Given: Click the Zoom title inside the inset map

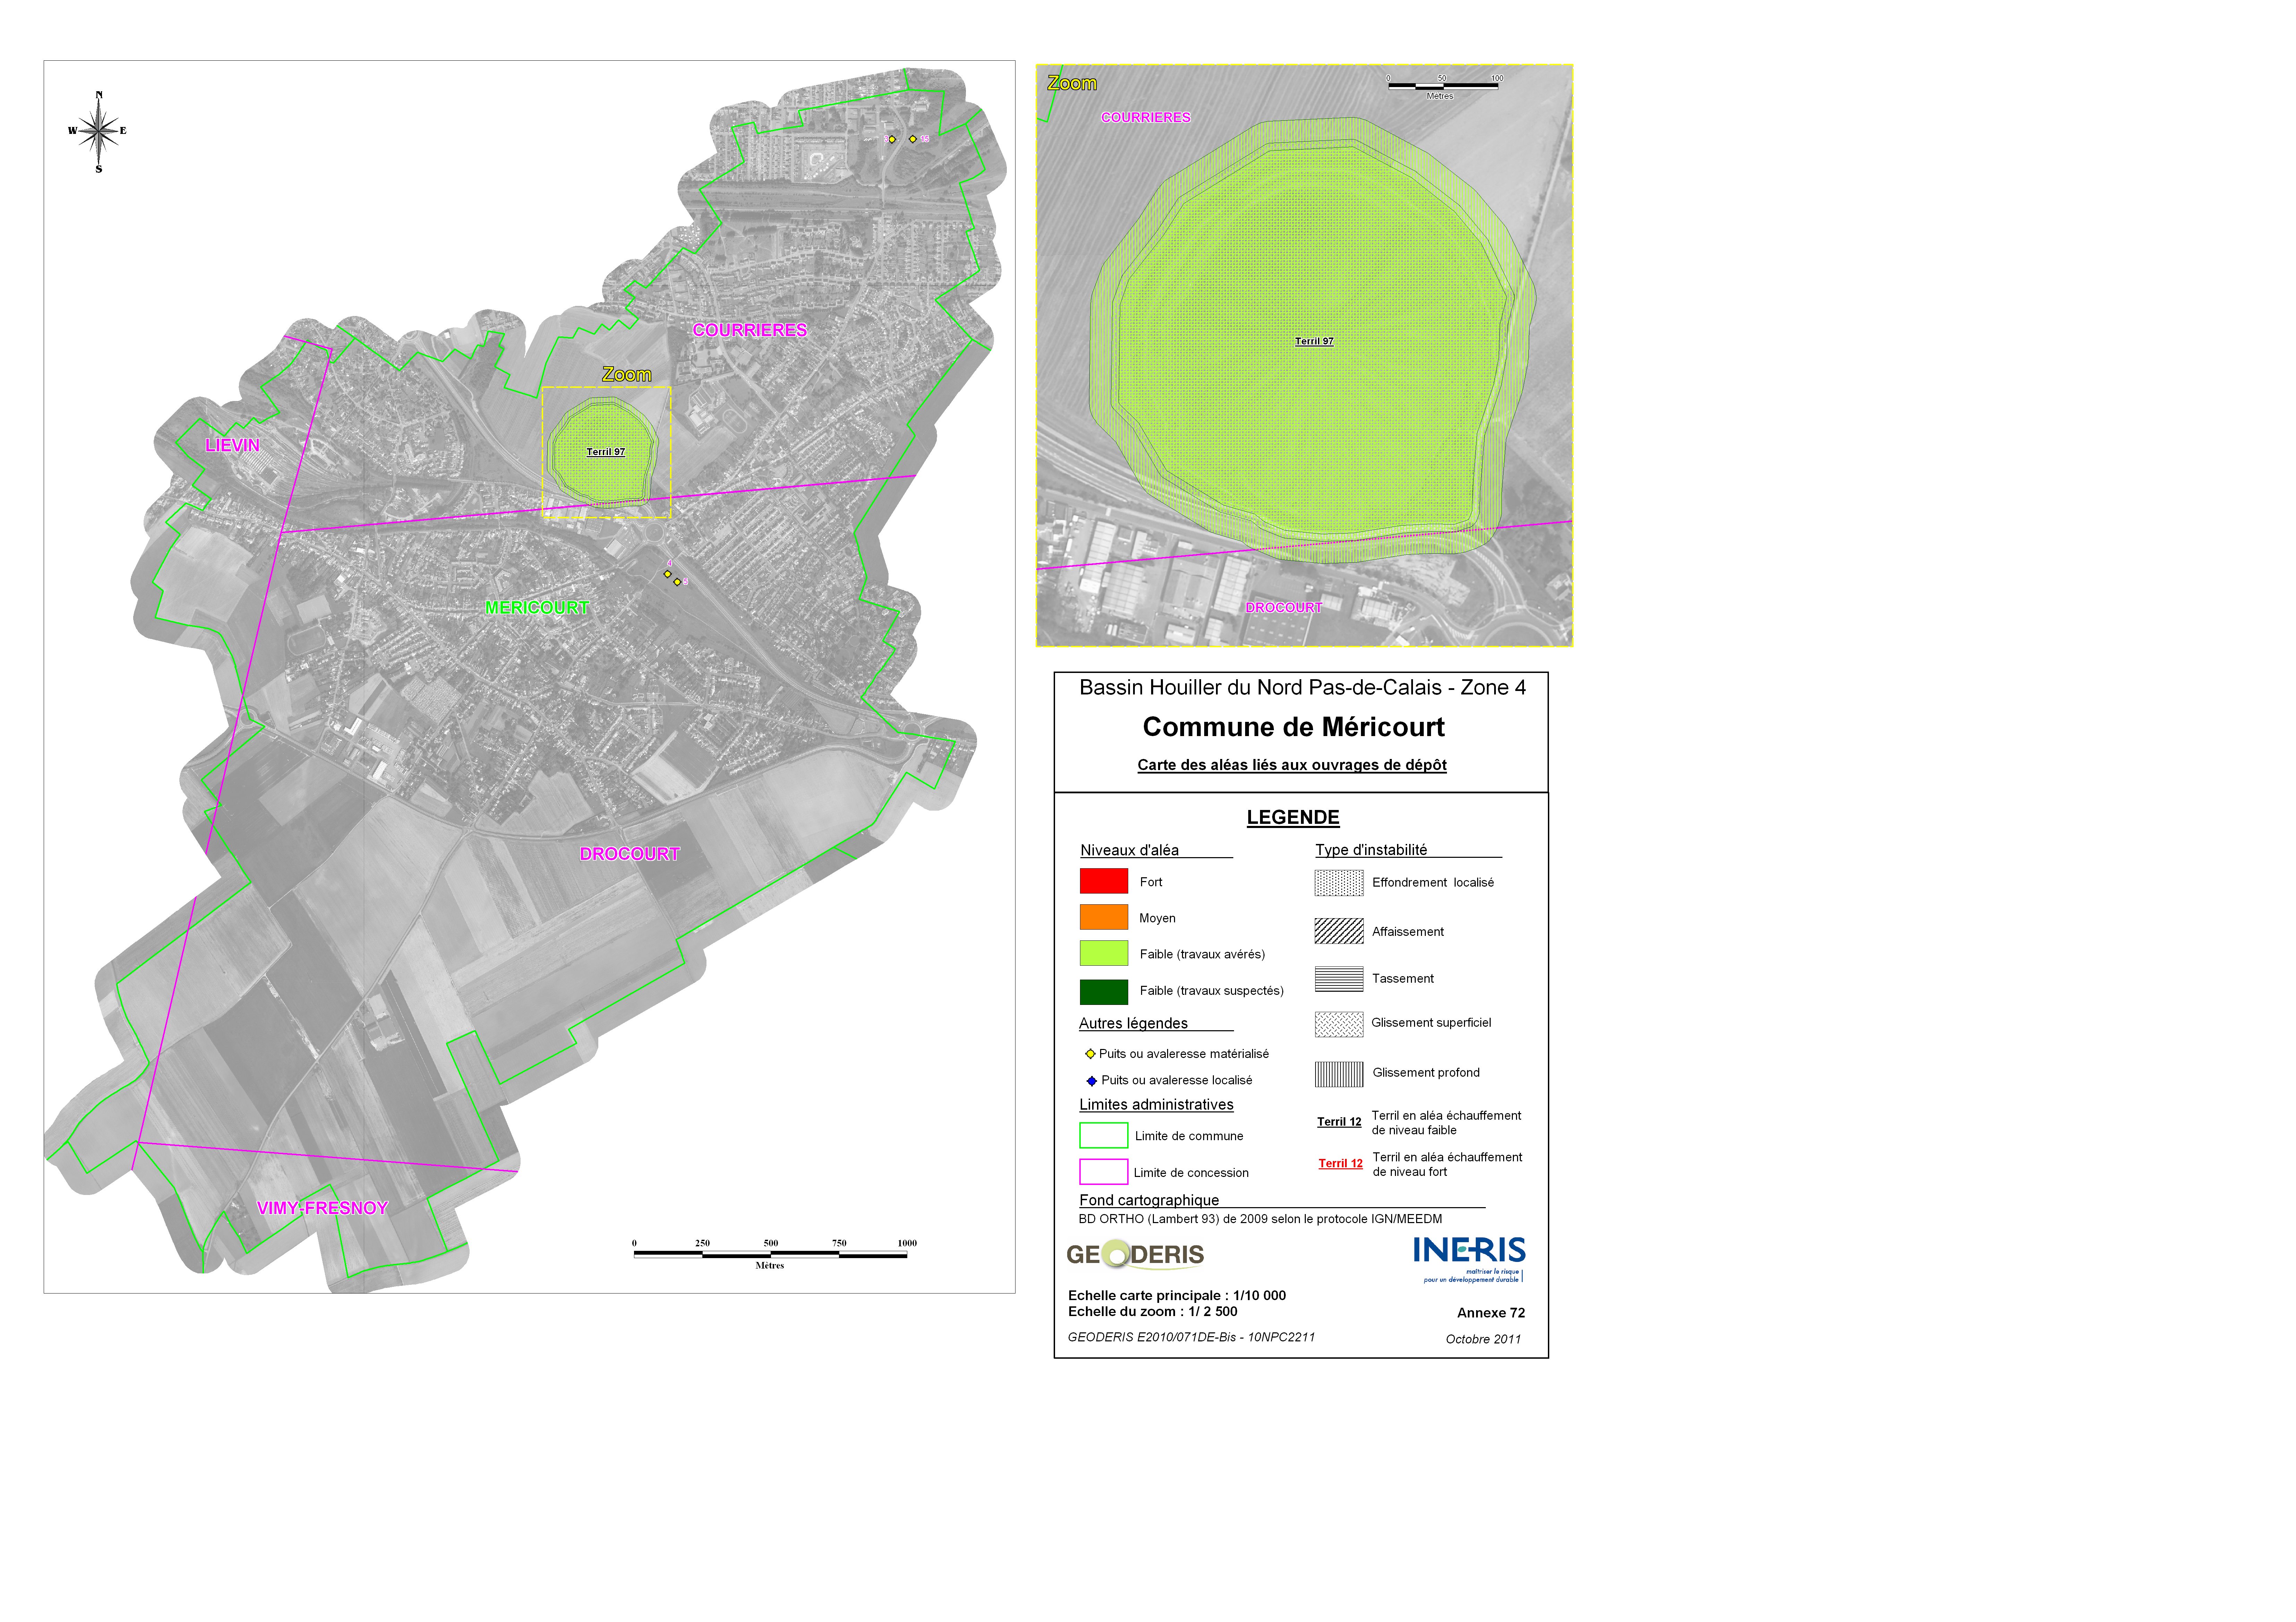Looking at the screenshot, I should pyautogui.click(x=1072, y=83).
